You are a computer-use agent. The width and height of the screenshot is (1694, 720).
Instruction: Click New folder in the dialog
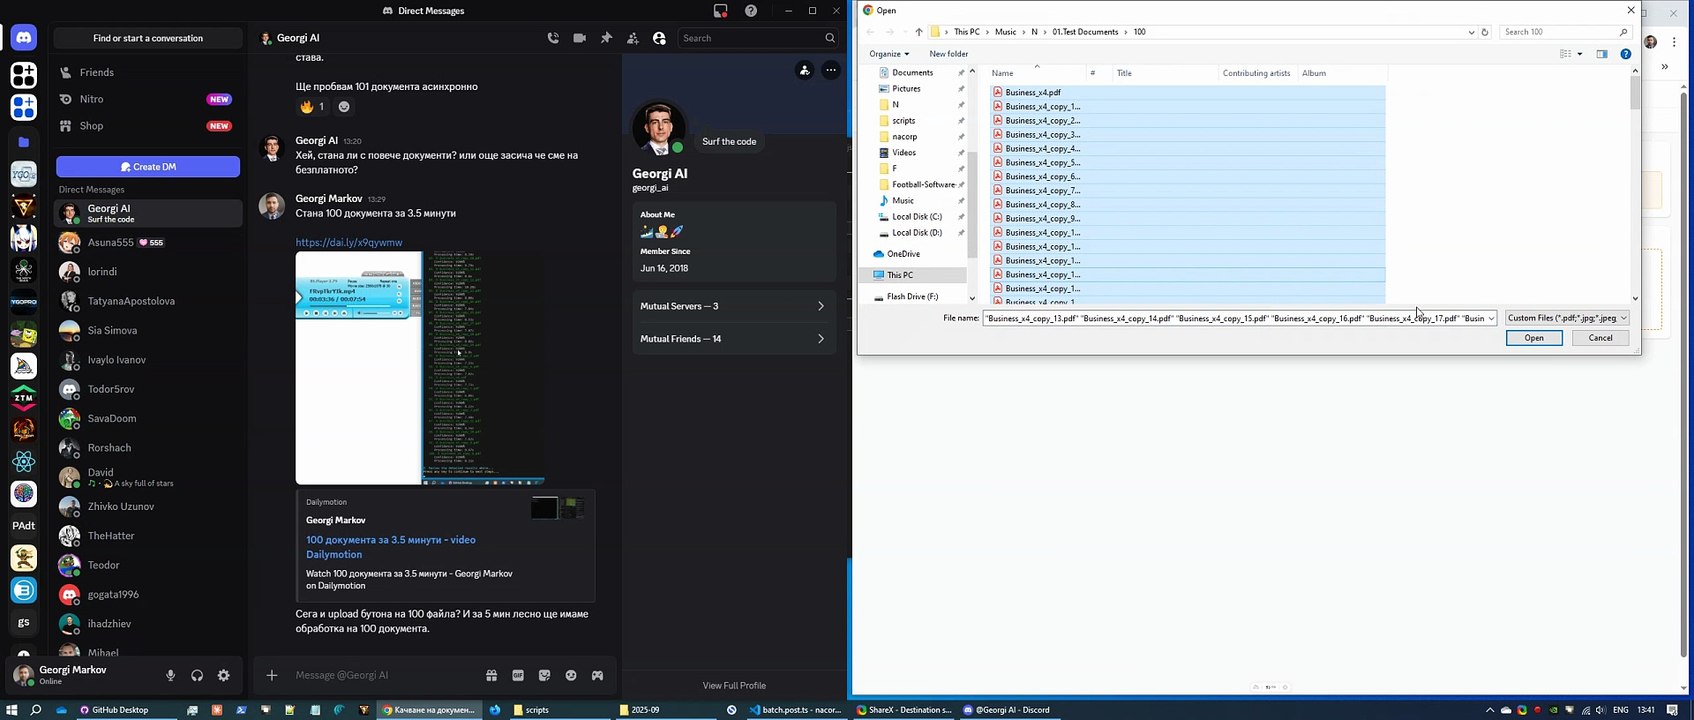(948, 54)
